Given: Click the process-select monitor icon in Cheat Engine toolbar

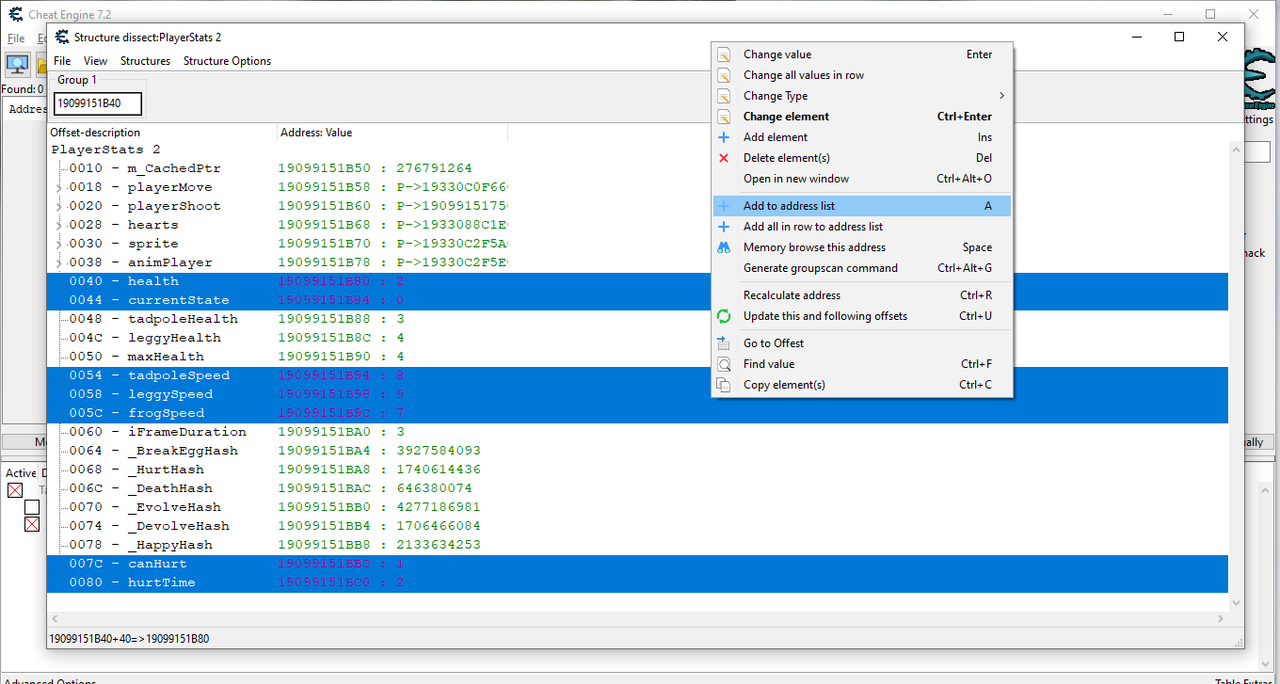Looking at the screenshot, I should [17, 65].
